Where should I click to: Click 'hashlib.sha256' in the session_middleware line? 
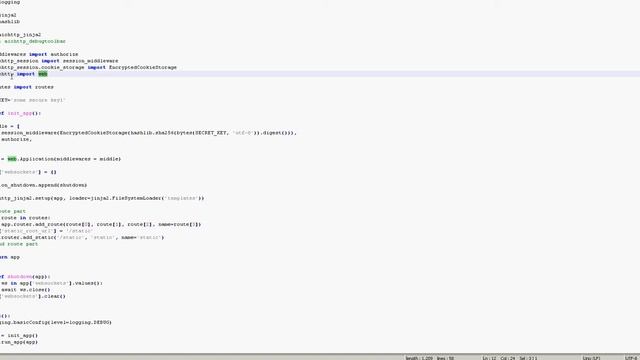151,133
